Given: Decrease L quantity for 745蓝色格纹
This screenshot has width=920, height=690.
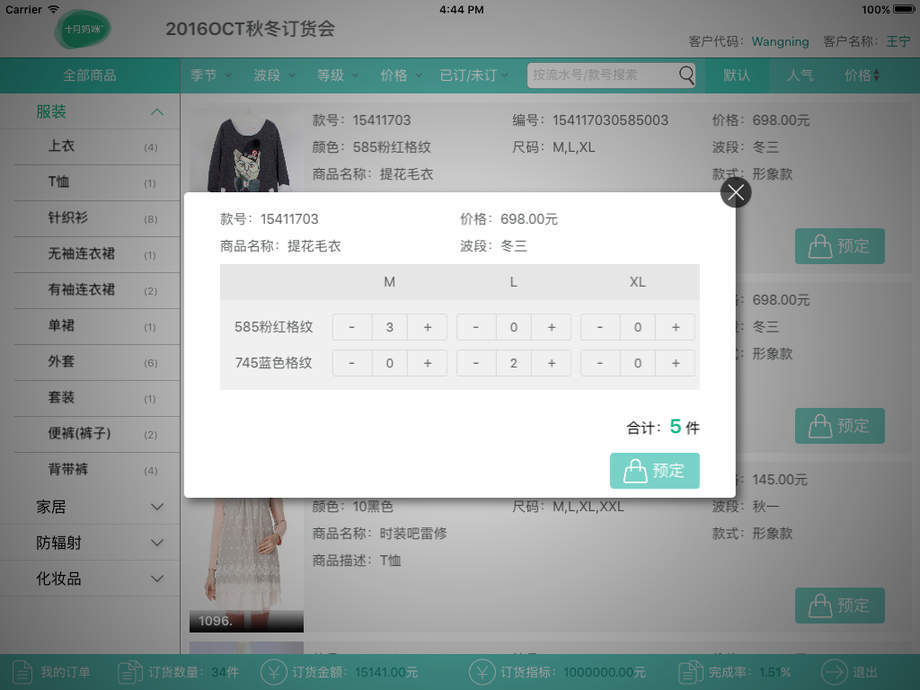Looking at the screenshot, I should [x=476, y=363].
